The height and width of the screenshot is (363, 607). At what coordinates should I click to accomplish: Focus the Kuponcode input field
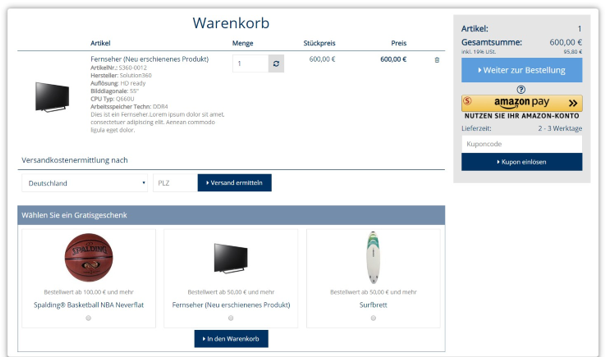tap(521, 144)
